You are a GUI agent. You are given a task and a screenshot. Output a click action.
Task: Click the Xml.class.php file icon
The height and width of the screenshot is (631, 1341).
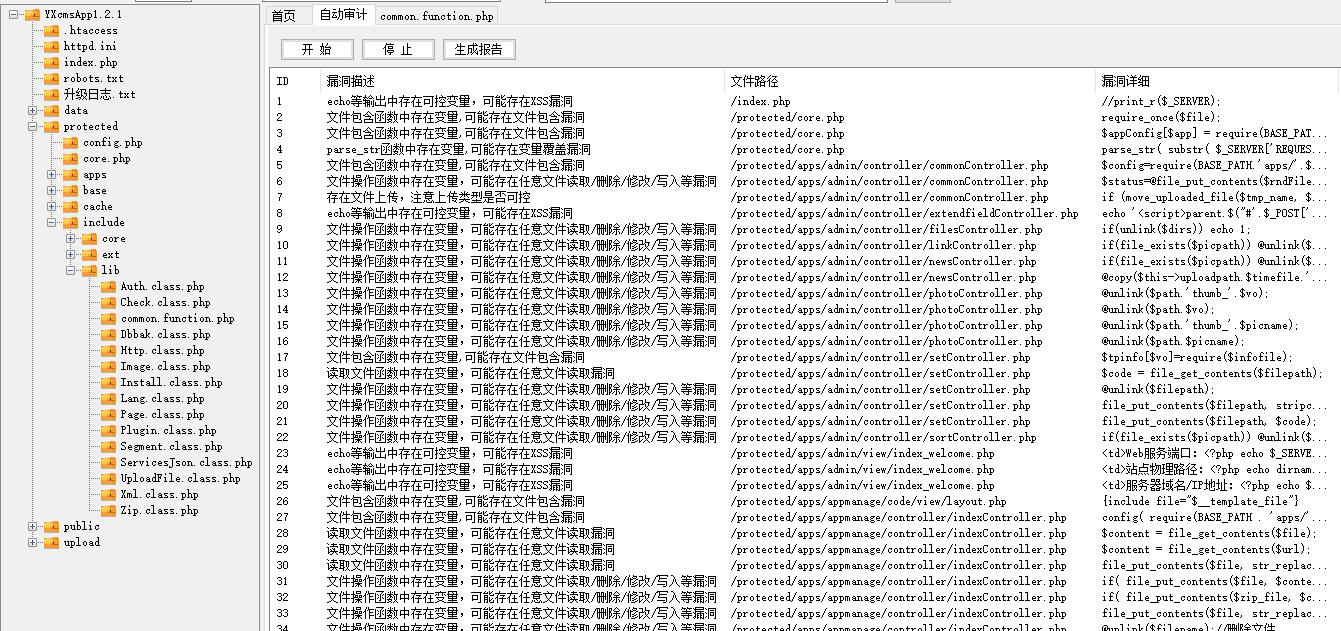click(x=109, y=495)
